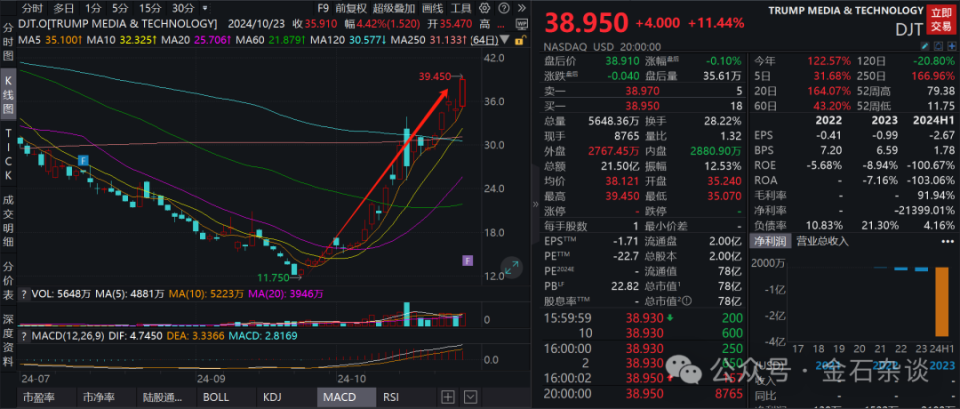Switch to 多日 timeframe
This screenshot has height=409, width=960.
(64, 9)
